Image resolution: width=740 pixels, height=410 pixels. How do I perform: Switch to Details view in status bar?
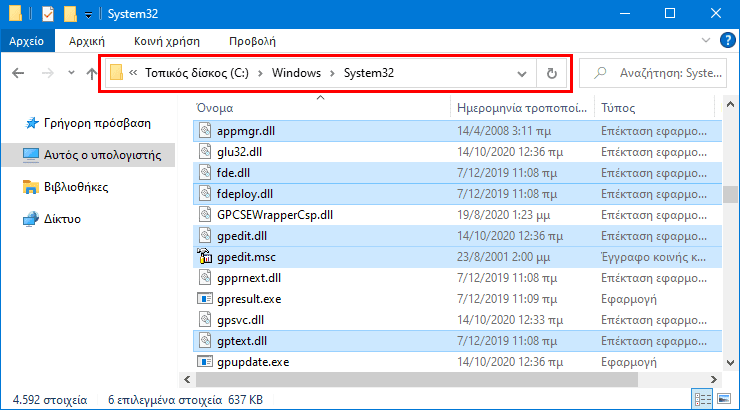(702, 400)
